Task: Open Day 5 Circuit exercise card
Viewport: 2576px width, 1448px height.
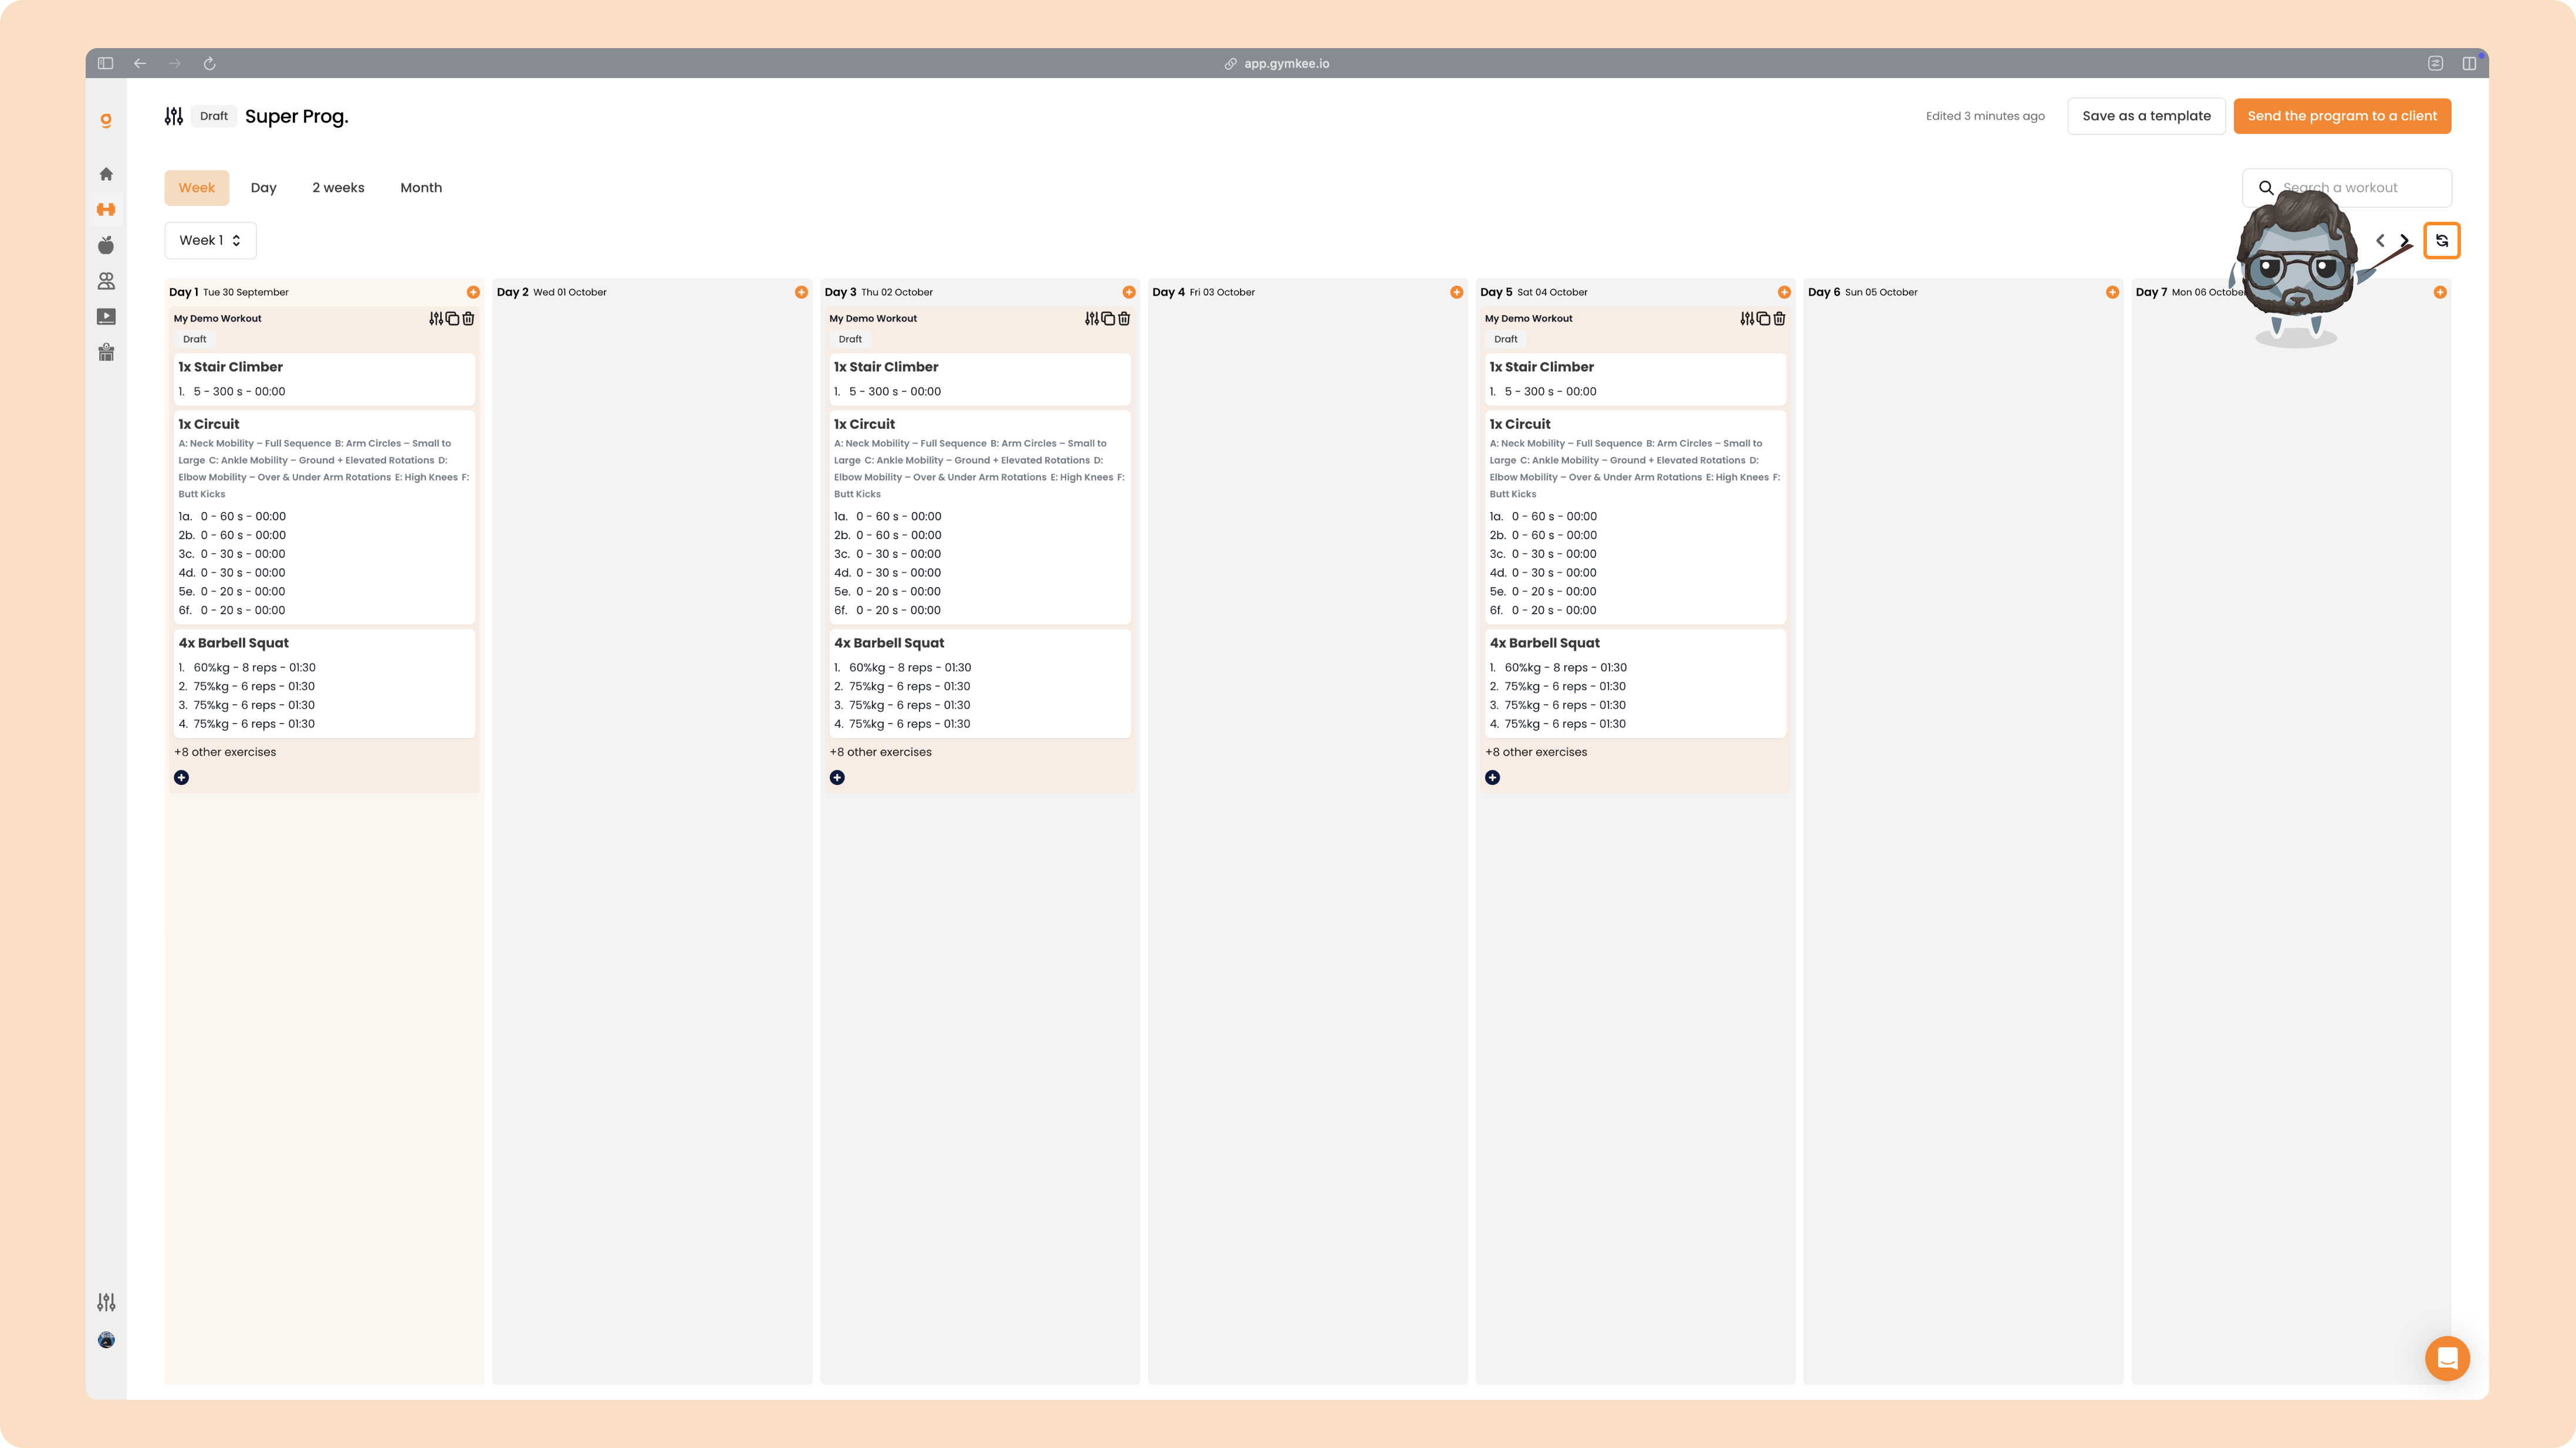Action: pos(1635,517)
